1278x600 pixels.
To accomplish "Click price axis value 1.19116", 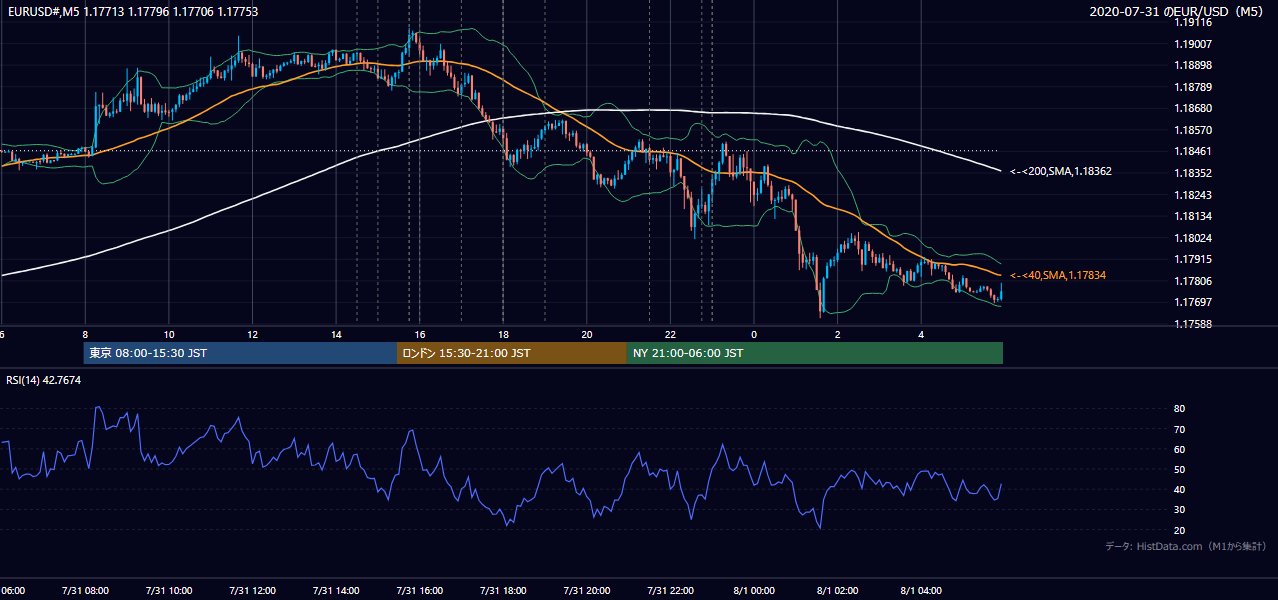I will 1192,22.
